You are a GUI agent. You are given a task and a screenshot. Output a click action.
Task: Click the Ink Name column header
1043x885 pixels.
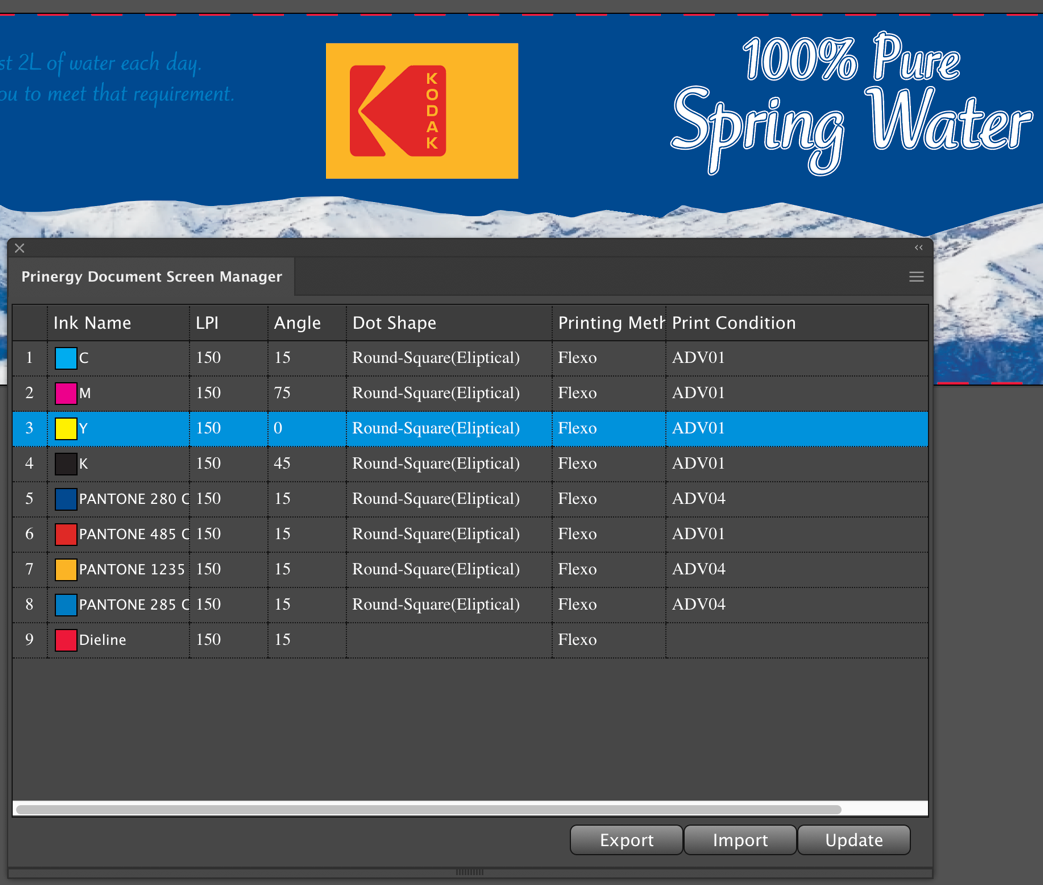(x=92, y=323)
